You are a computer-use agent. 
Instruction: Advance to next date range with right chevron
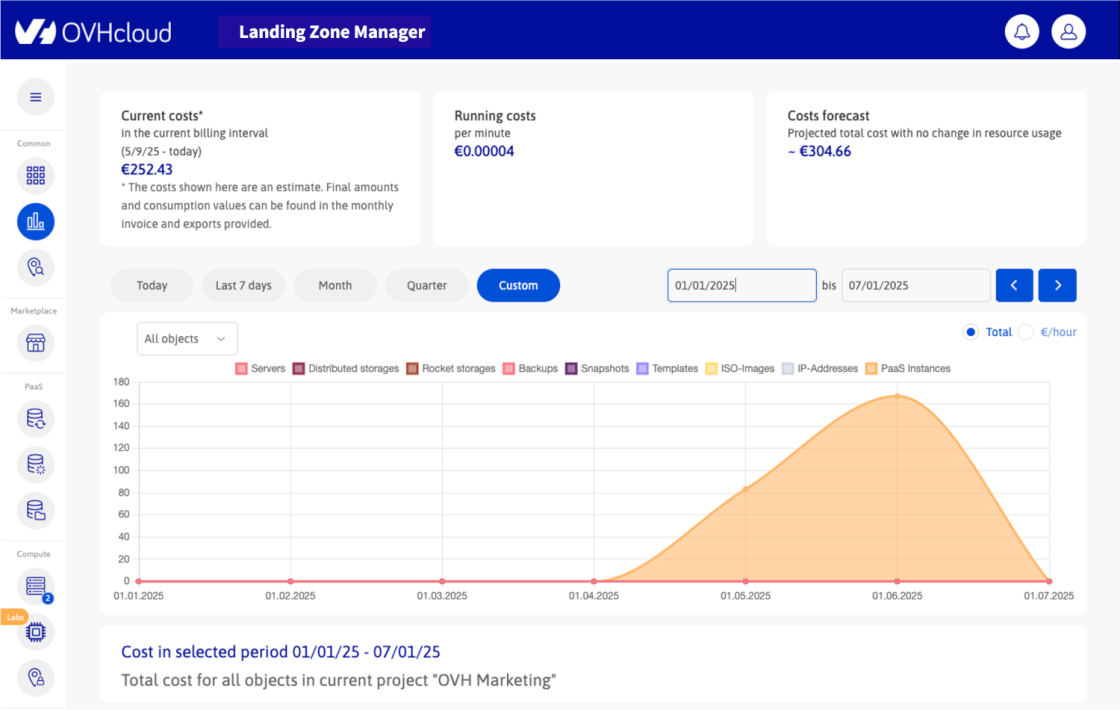click(1057, 285)
